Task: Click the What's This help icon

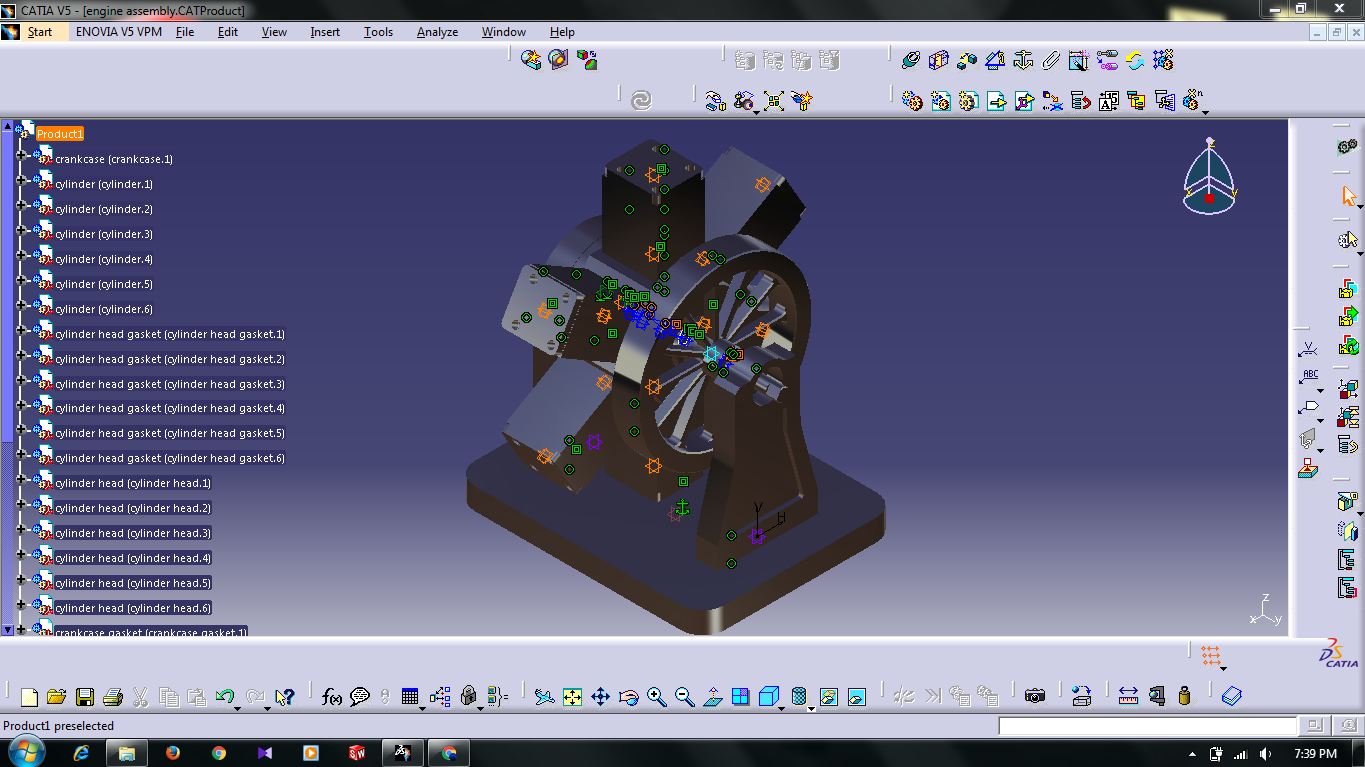Action: tap(284, 697)
